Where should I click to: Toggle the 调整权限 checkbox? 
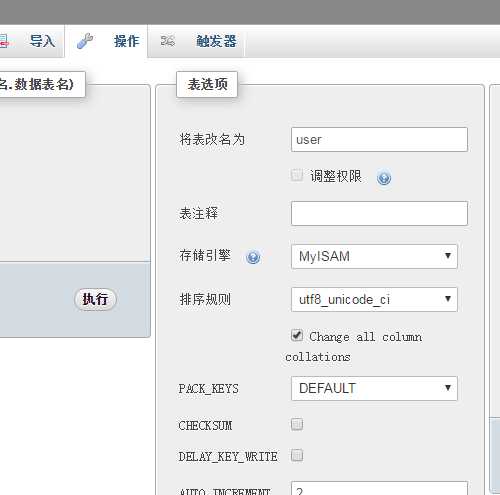[x=296, y=175]
